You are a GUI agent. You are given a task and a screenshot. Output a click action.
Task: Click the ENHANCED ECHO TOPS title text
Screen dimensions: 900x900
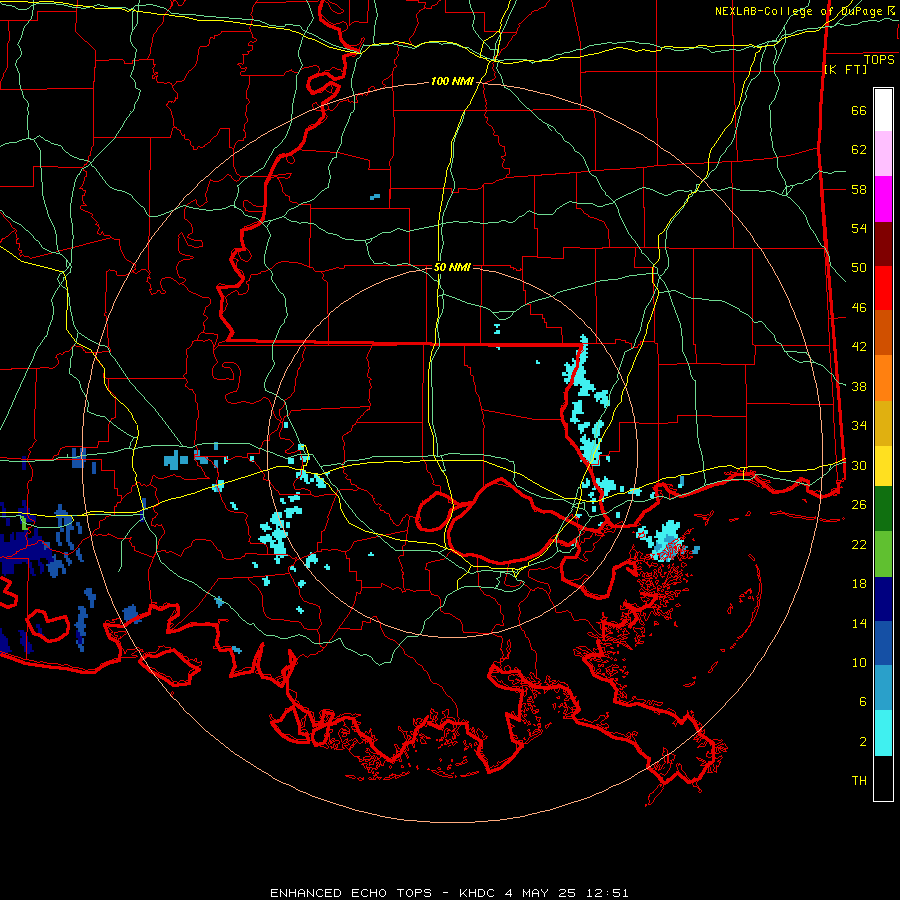(351, 893)
